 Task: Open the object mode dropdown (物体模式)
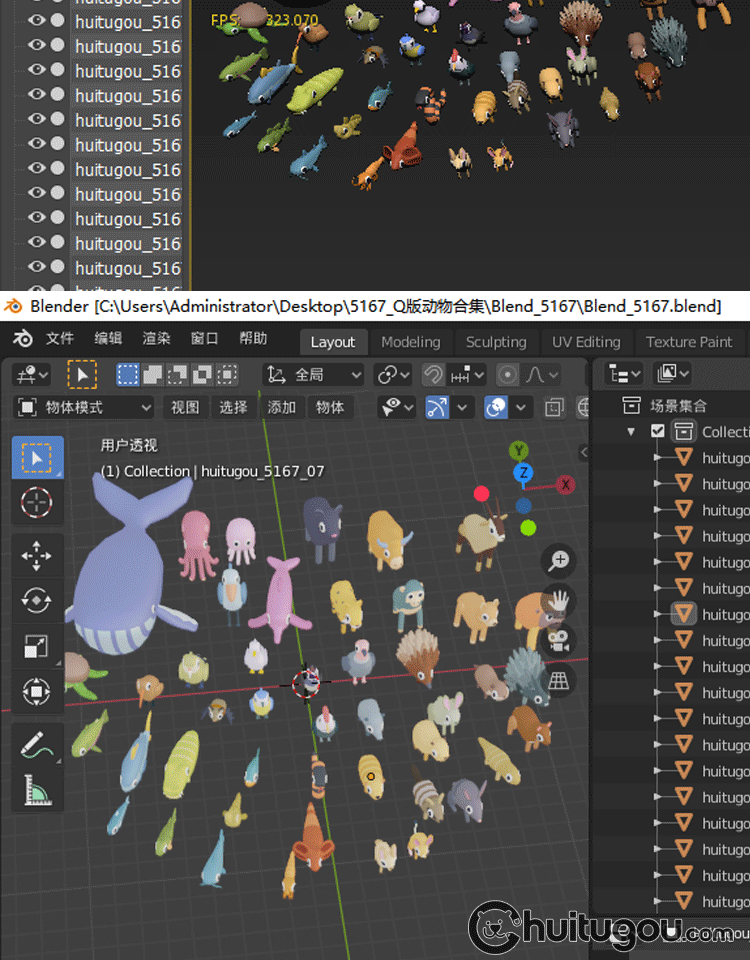[x=85, y=407]
